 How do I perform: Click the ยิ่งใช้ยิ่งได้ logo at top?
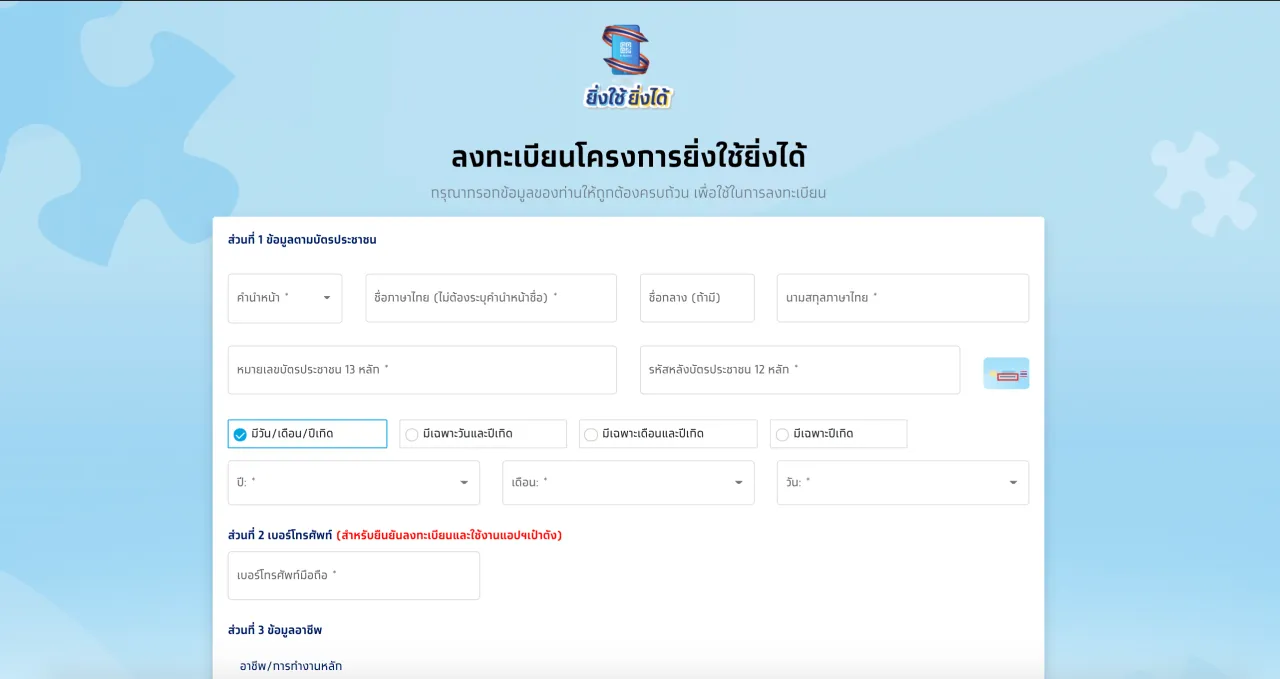point(628,66)
